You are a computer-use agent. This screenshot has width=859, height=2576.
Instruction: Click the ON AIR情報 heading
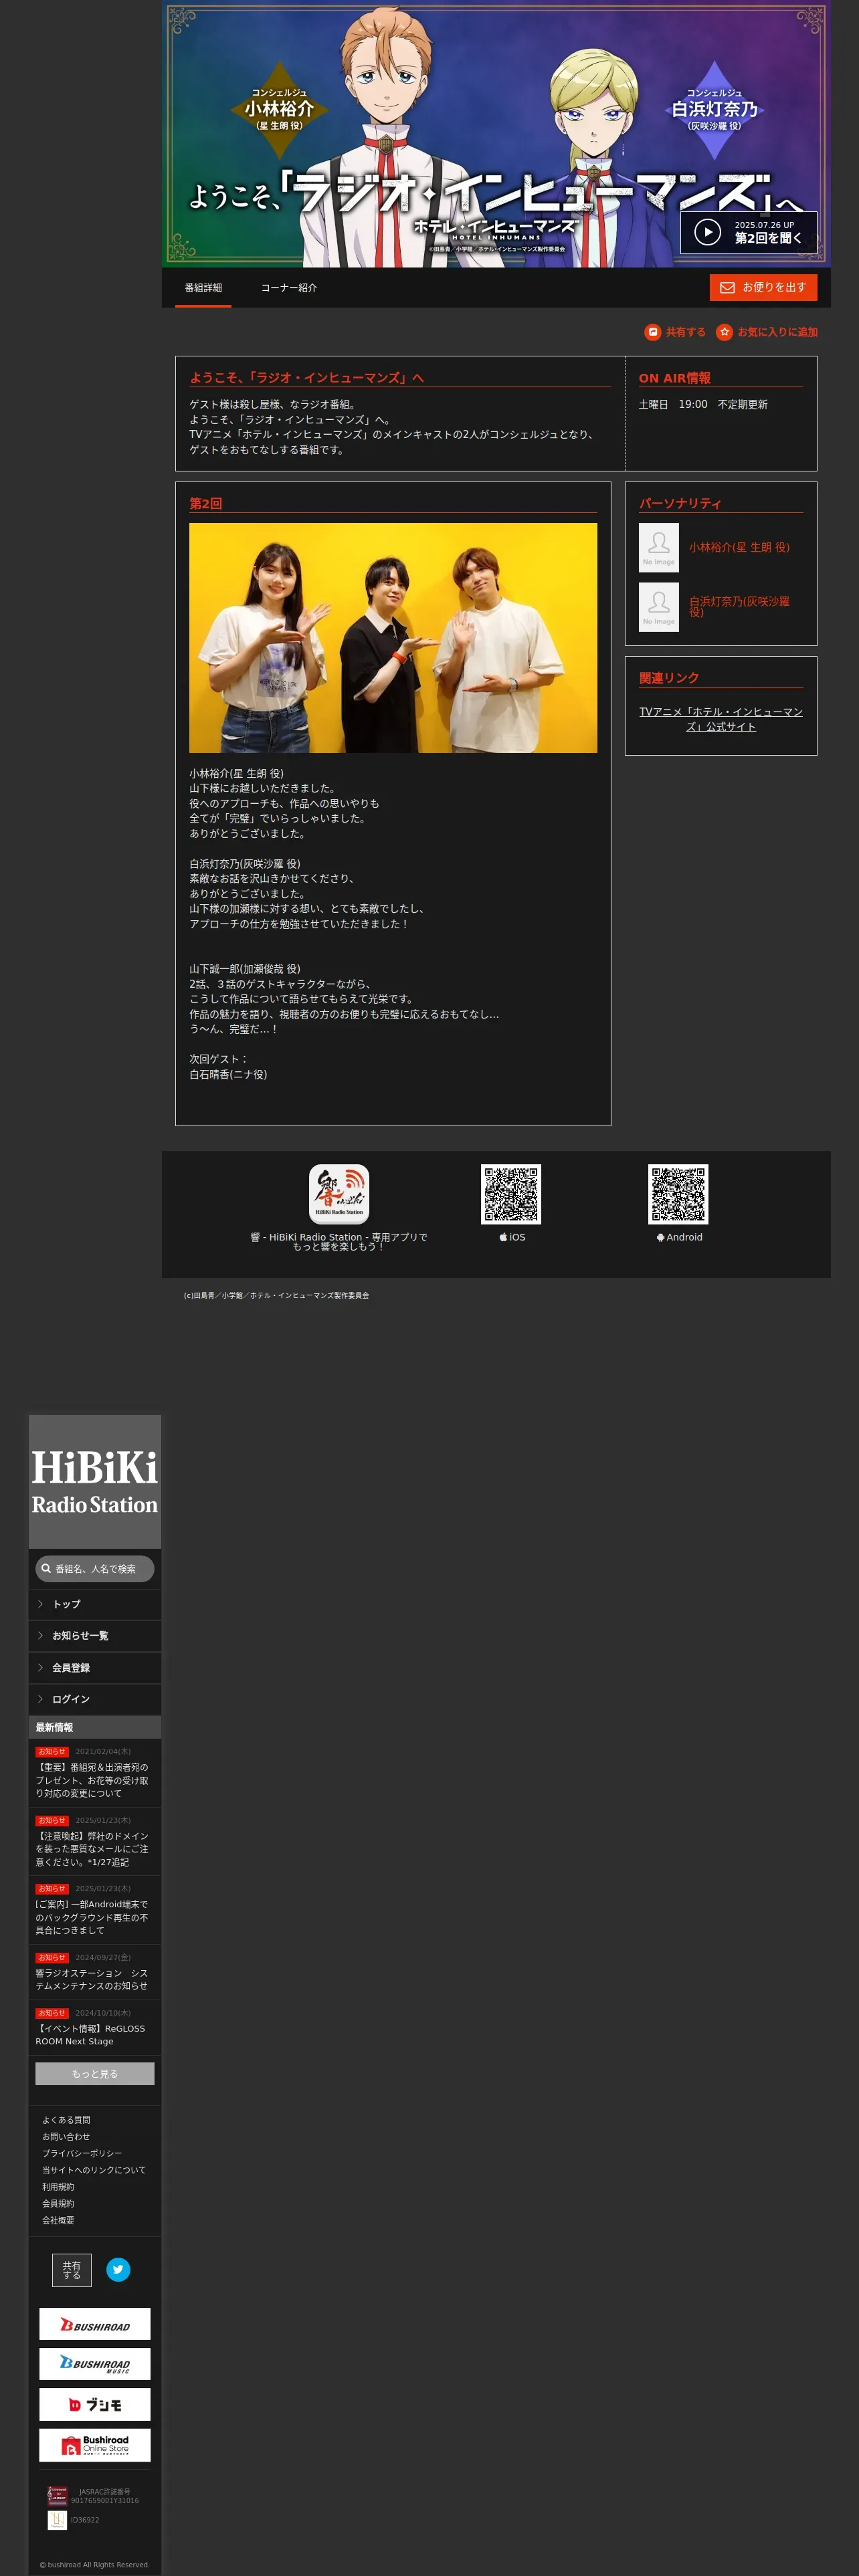[x=675, y=378]
